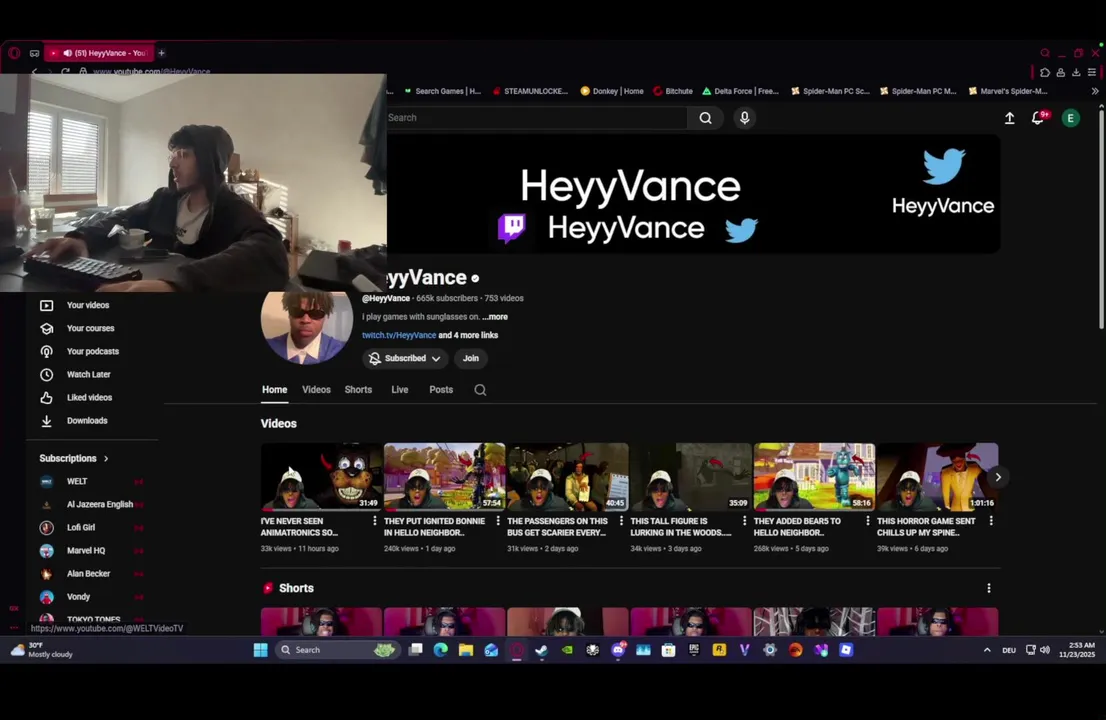This screenshot has height=720, width=1106.
Task: Open Your podcasts in sidebar
Action: point(92,351)
